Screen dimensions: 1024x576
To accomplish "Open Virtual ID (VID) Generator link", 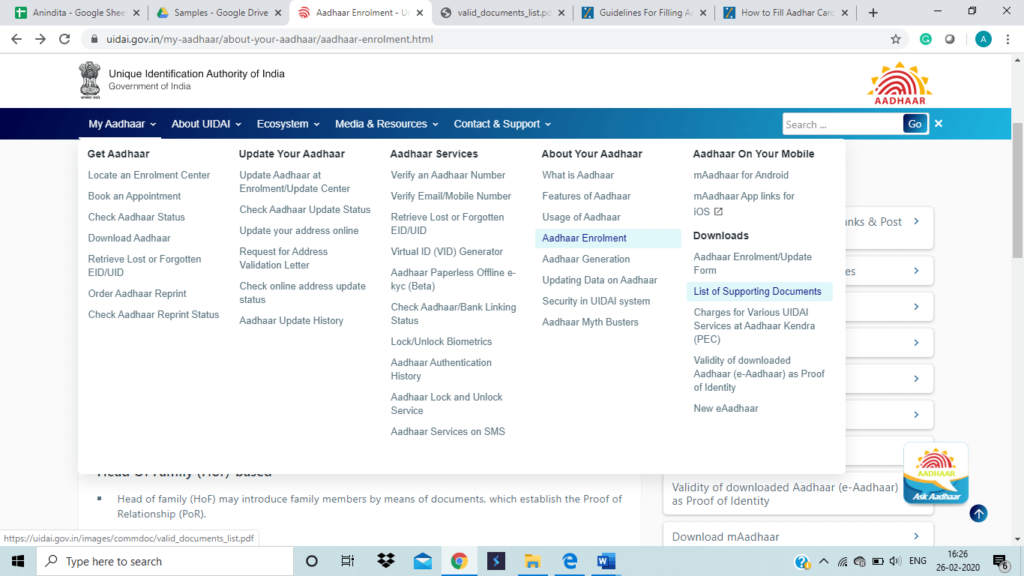I will [447, 251].
